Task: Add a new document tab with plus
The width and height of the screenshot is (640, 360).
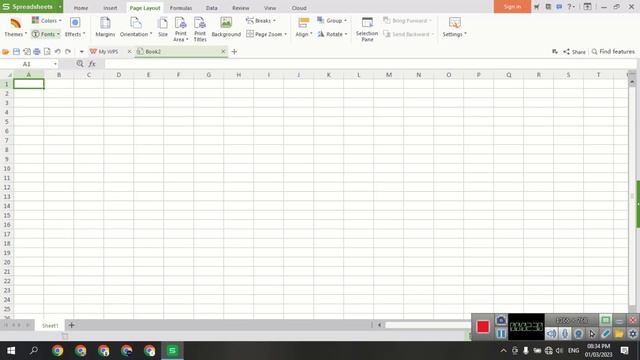Action: coord(234,51)
